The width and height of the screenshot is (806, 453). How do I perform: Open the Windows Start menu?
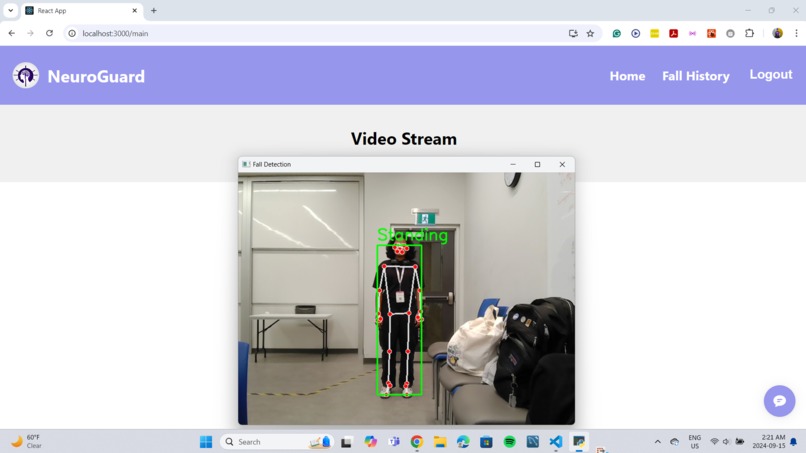pyautogui.click(x=206, y=442)
